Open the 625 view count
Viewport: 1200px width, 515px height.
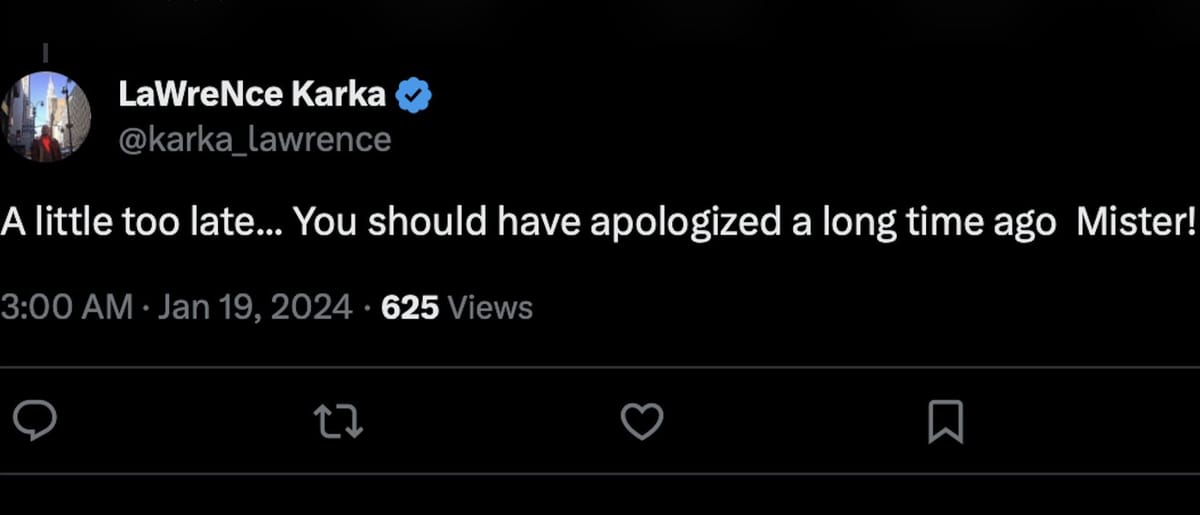pos(410,307)
